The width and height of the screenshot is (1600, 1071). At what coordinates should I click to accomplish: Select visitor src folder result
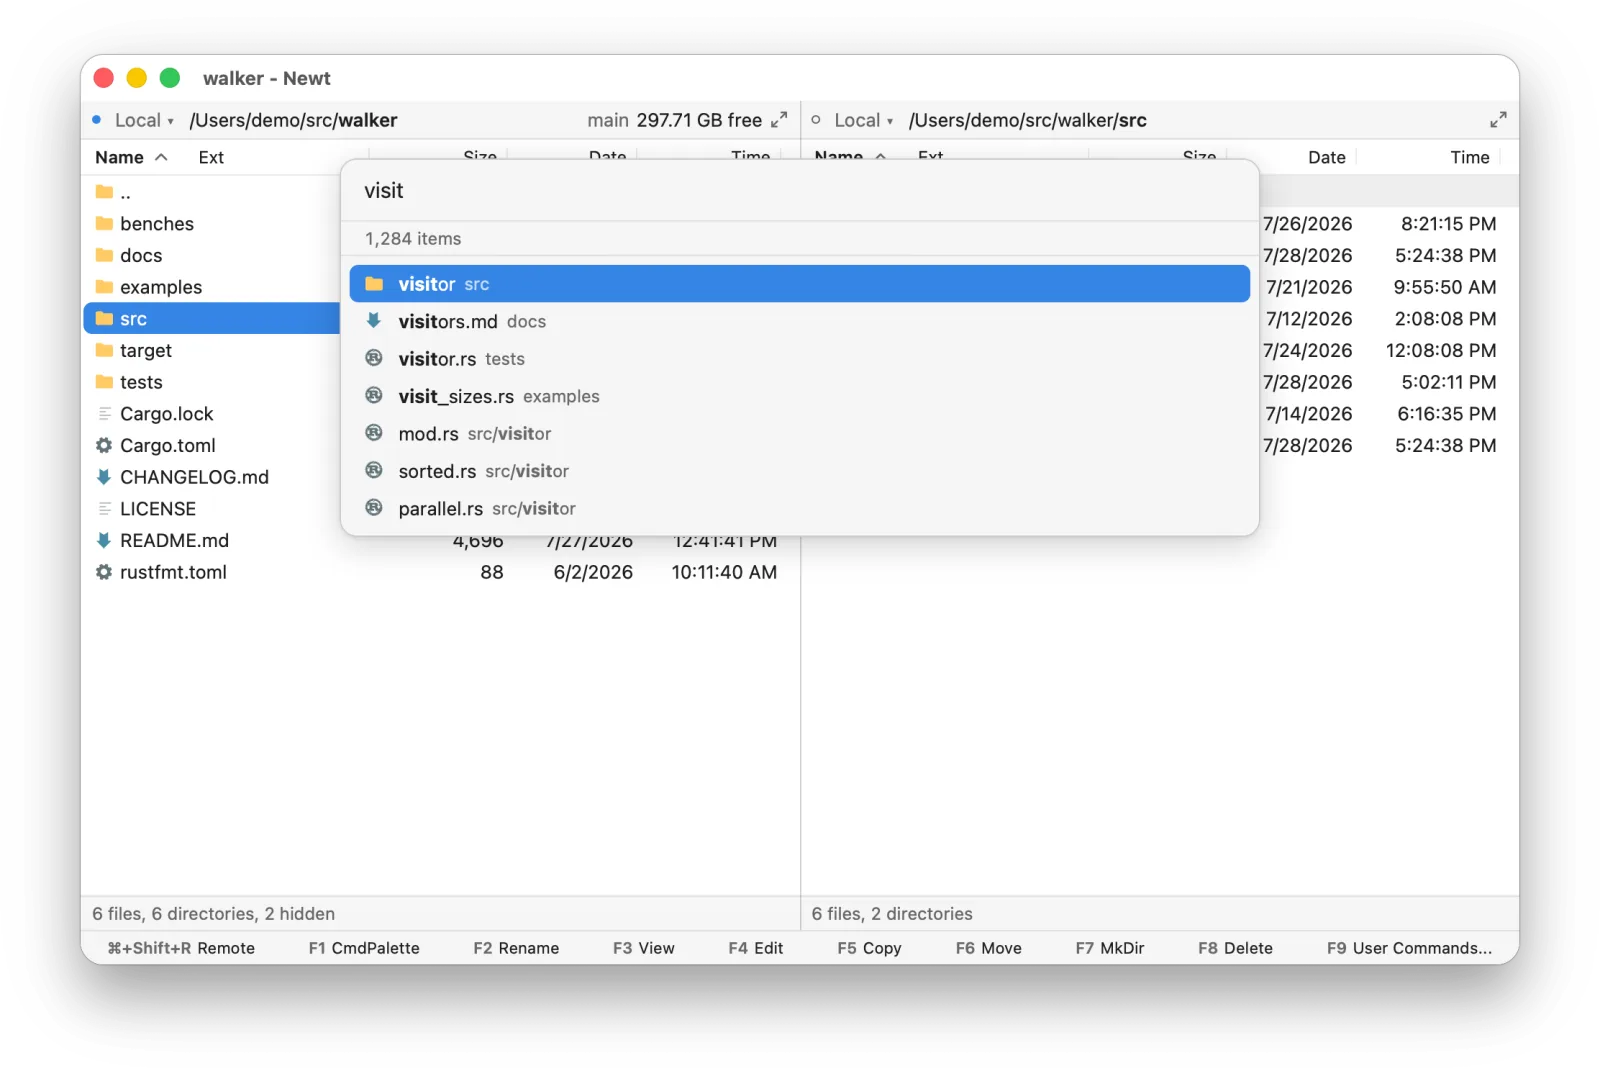(800, 284)
